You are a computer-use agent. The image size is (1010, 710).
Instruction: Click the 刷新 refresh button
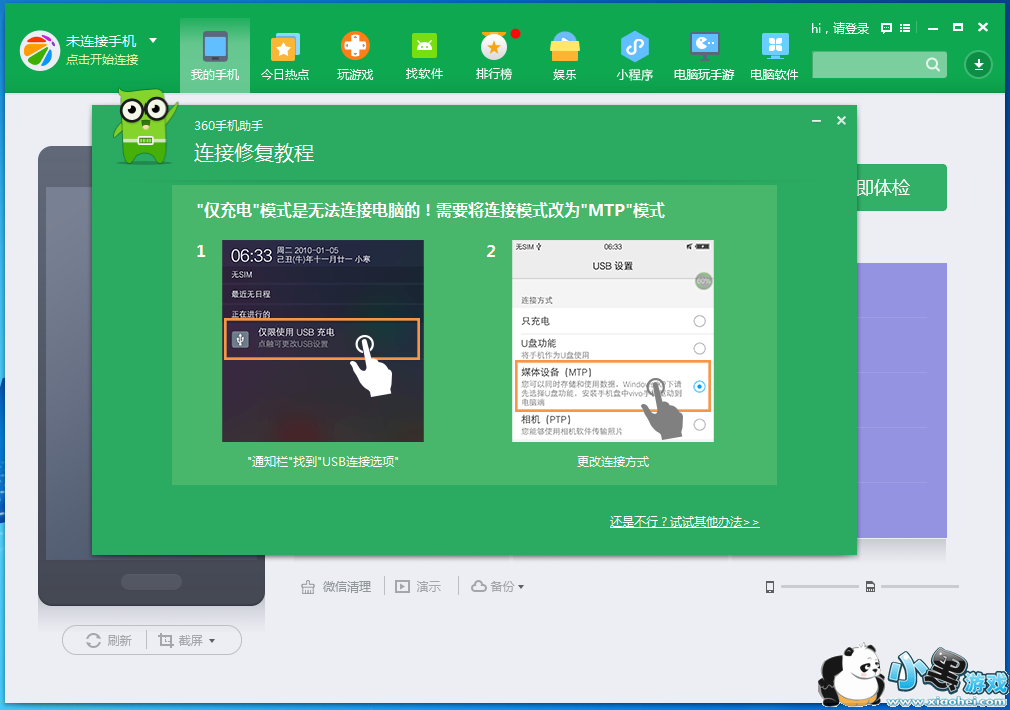[108, 640]
